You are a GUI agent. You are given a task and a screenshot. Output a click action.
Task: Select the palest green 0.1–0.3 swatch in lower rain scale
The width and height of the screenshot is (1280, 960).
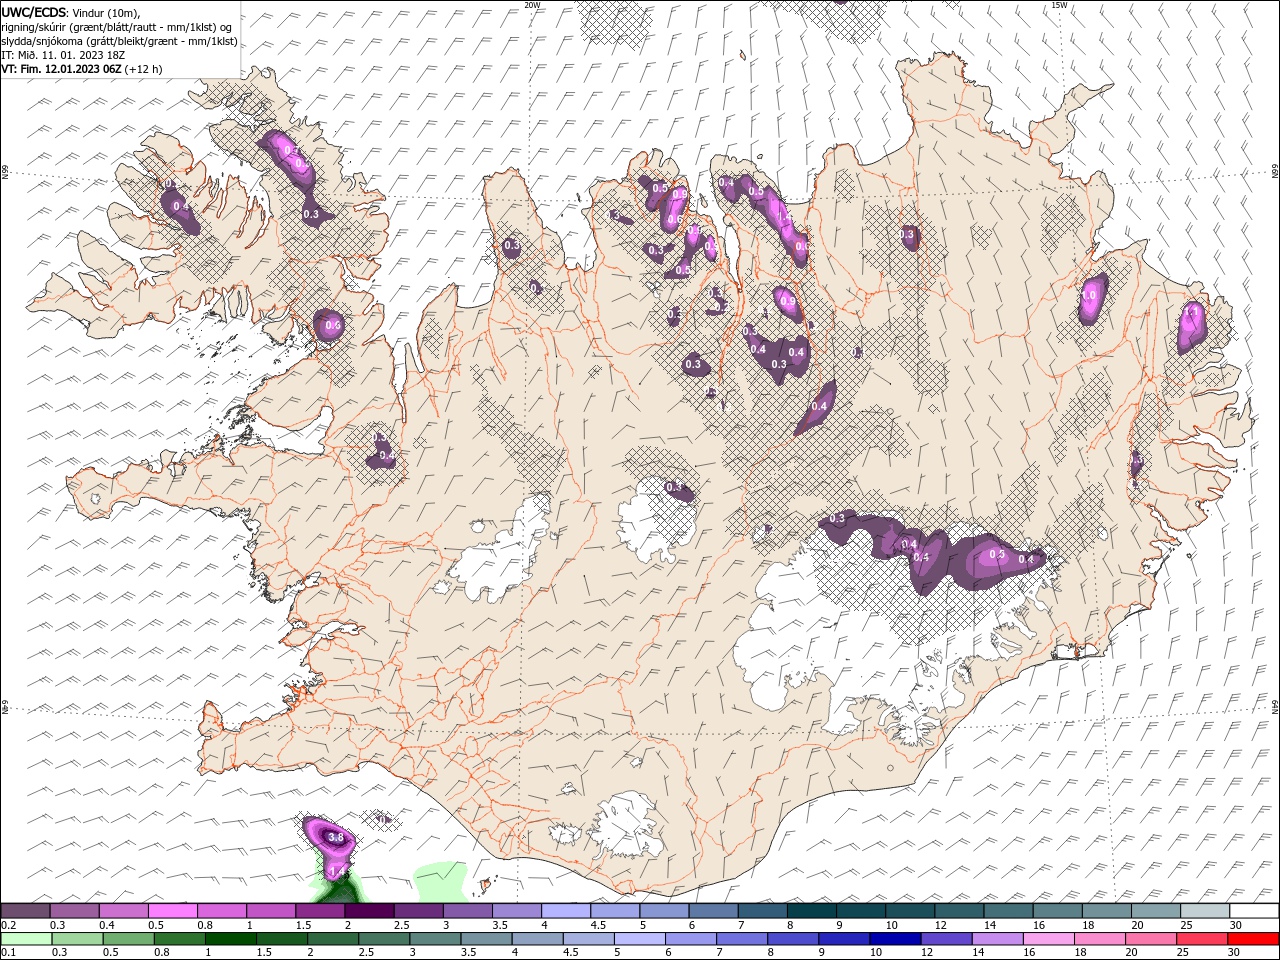pyautogui.click(x=26, y=939)
